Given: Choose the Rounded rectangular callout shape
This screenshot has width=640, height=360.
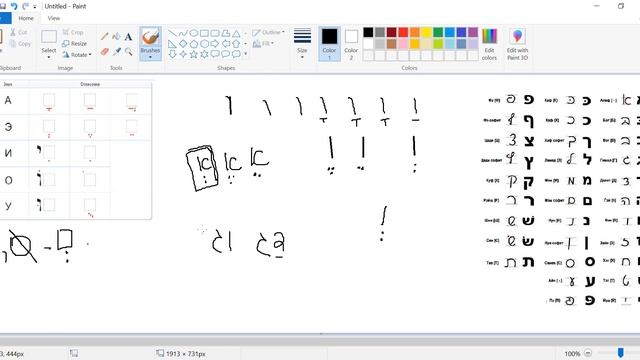Looking at the screenshot, I should [x=215, y=54].
